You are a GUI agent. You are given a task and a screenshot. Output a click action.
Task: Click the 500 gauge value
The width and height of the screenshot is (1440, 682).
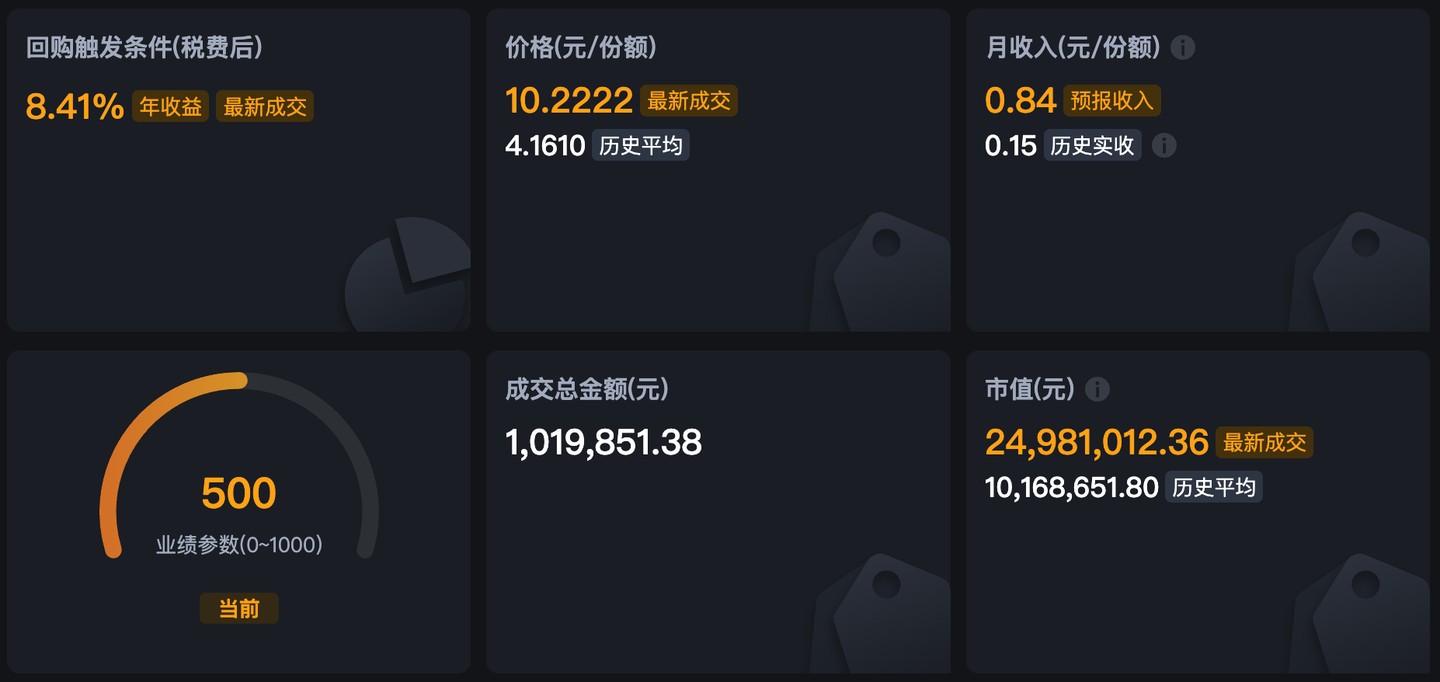pyautogui.click(x=239, y=493)
